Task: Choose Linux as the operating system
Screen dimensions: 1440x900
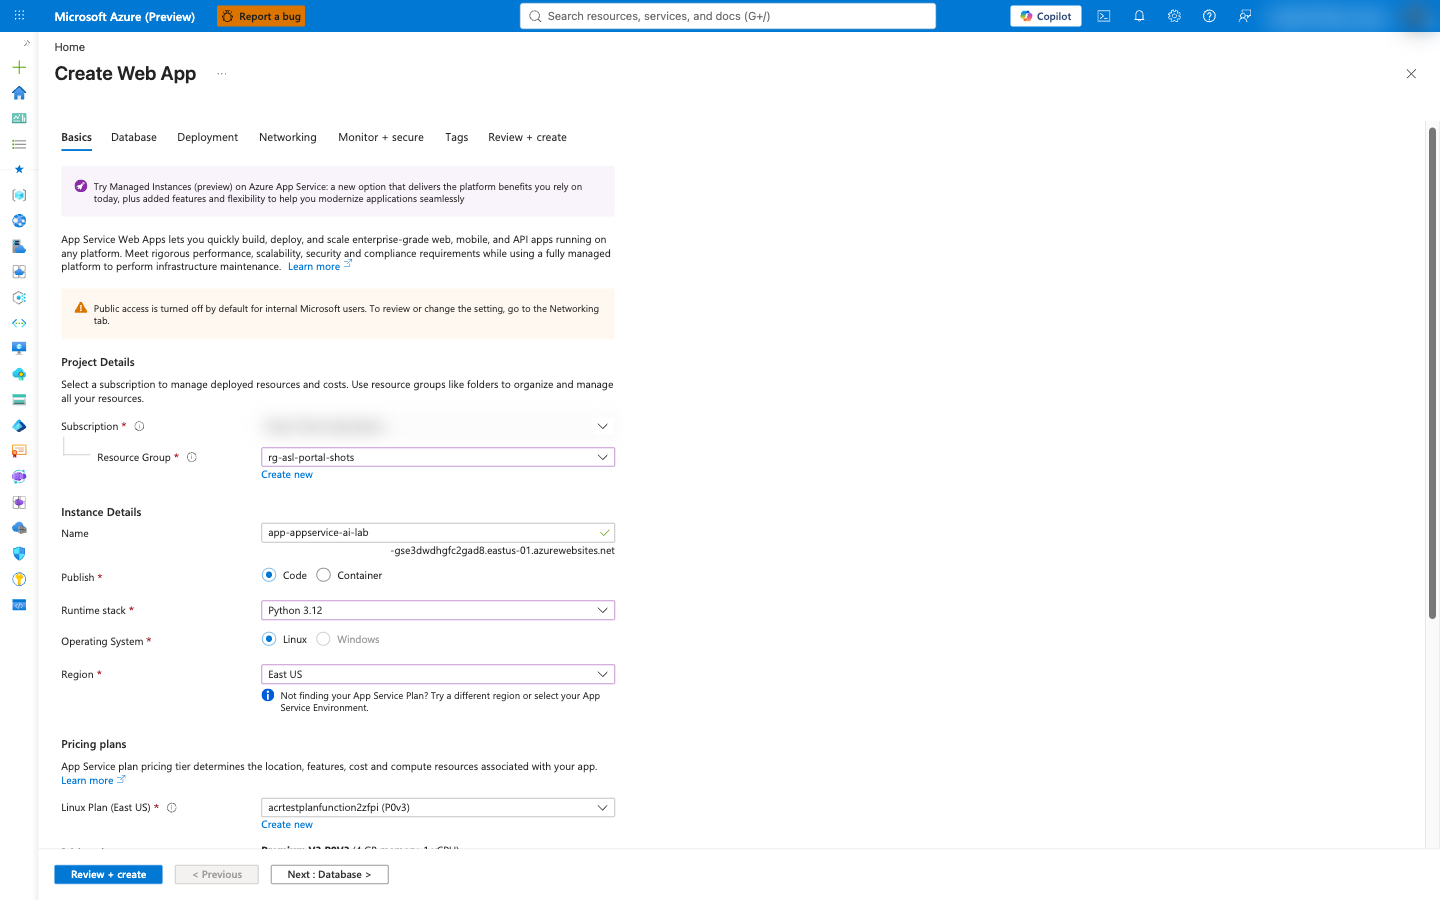Action: [269, 639]
